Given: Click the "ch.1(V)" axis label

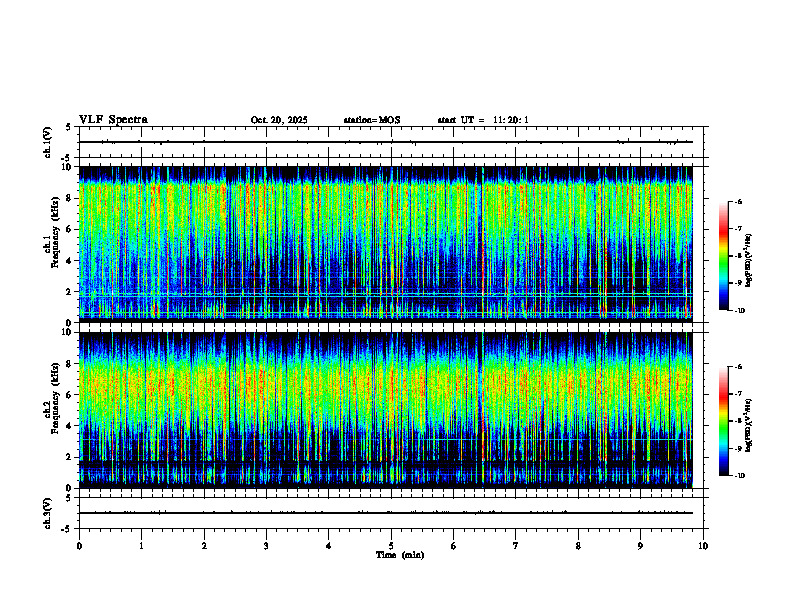Looking at the screenshot, I should coord(48,142).
